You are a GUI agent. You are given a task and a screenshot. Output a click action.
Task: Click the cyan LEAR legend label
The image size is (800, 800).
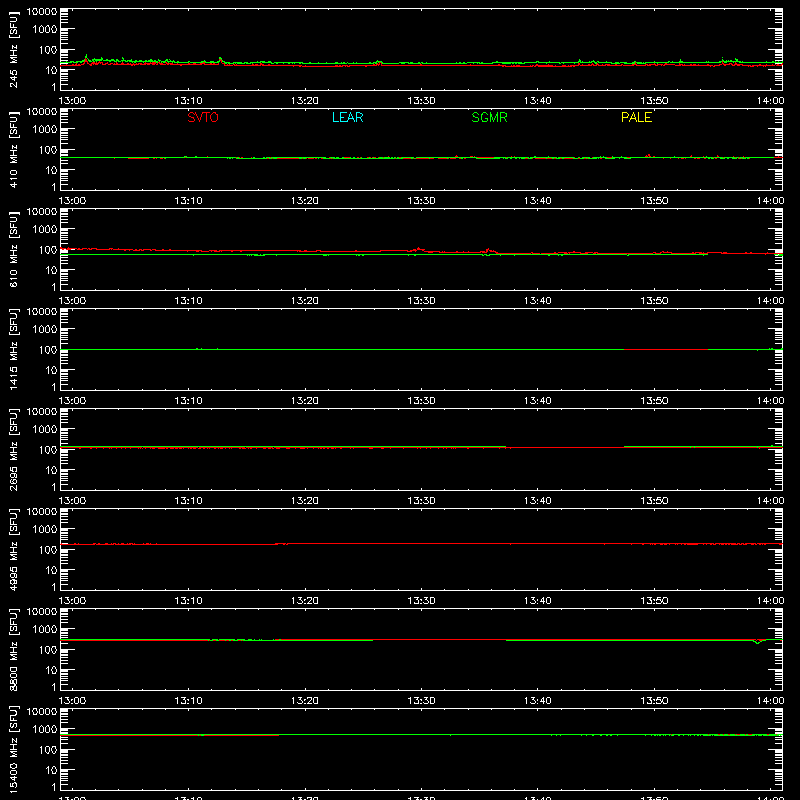[x=347, y=117]
